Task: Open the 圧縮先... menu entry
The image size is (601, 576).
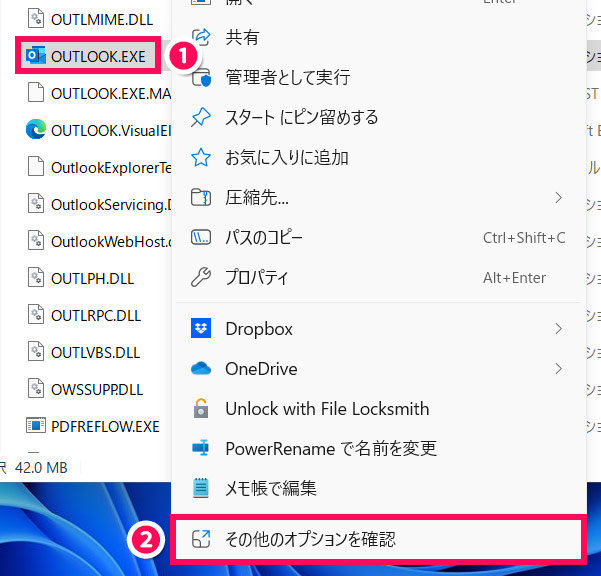Action: point(379,198)
